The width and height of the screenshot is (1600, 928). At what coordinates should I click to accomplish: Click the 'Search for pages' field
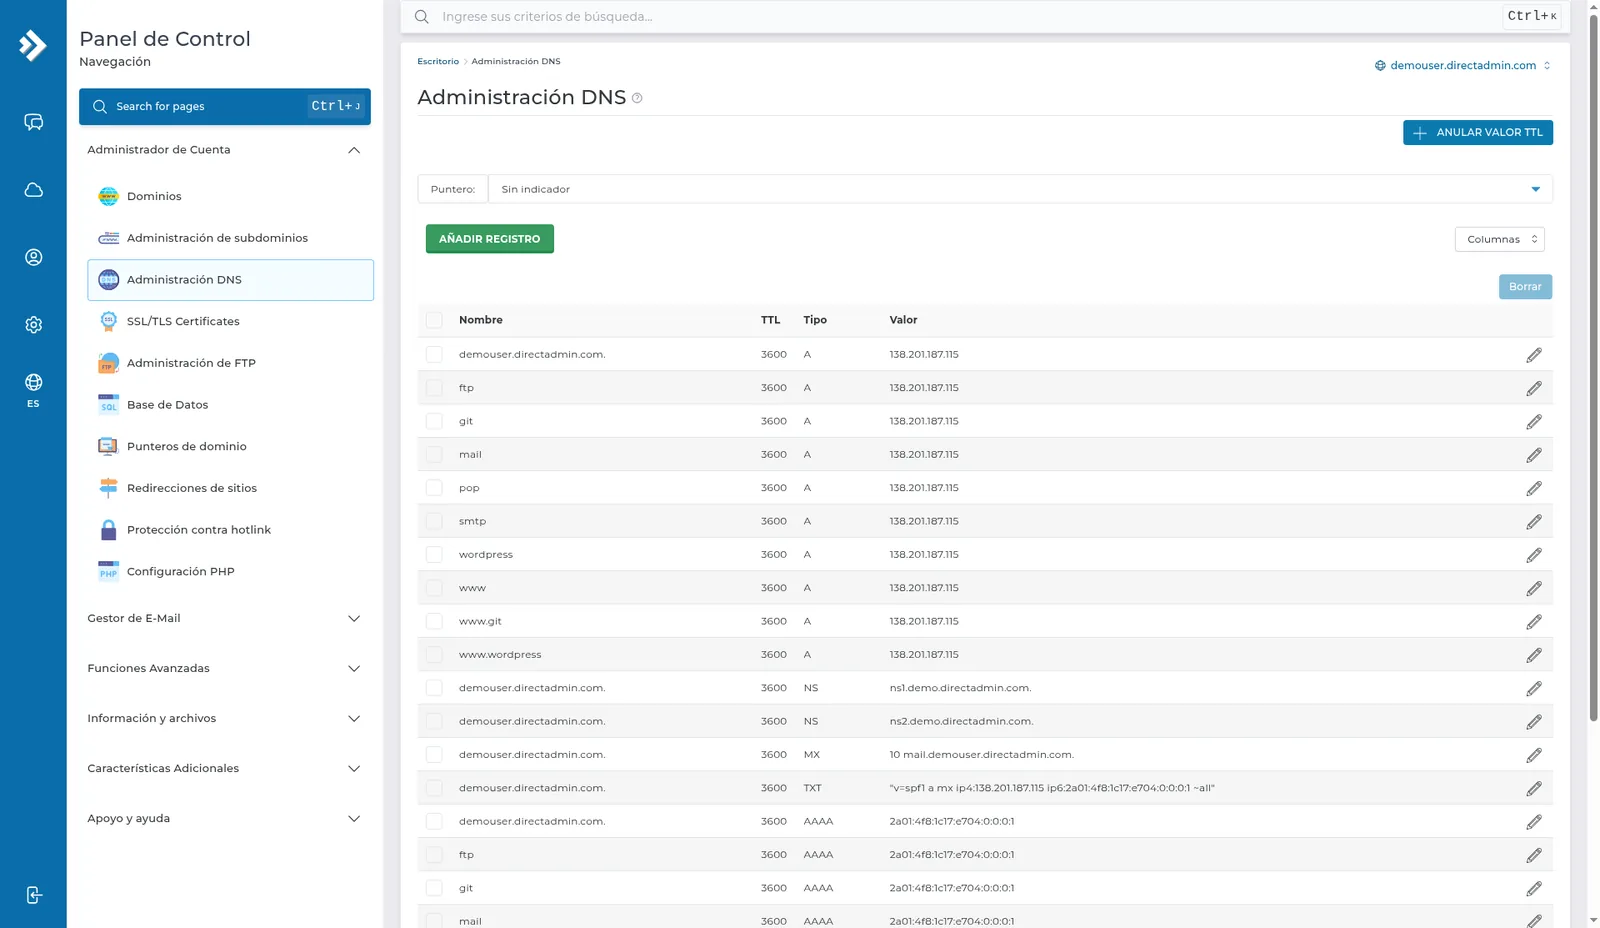(x=224, y=106)
